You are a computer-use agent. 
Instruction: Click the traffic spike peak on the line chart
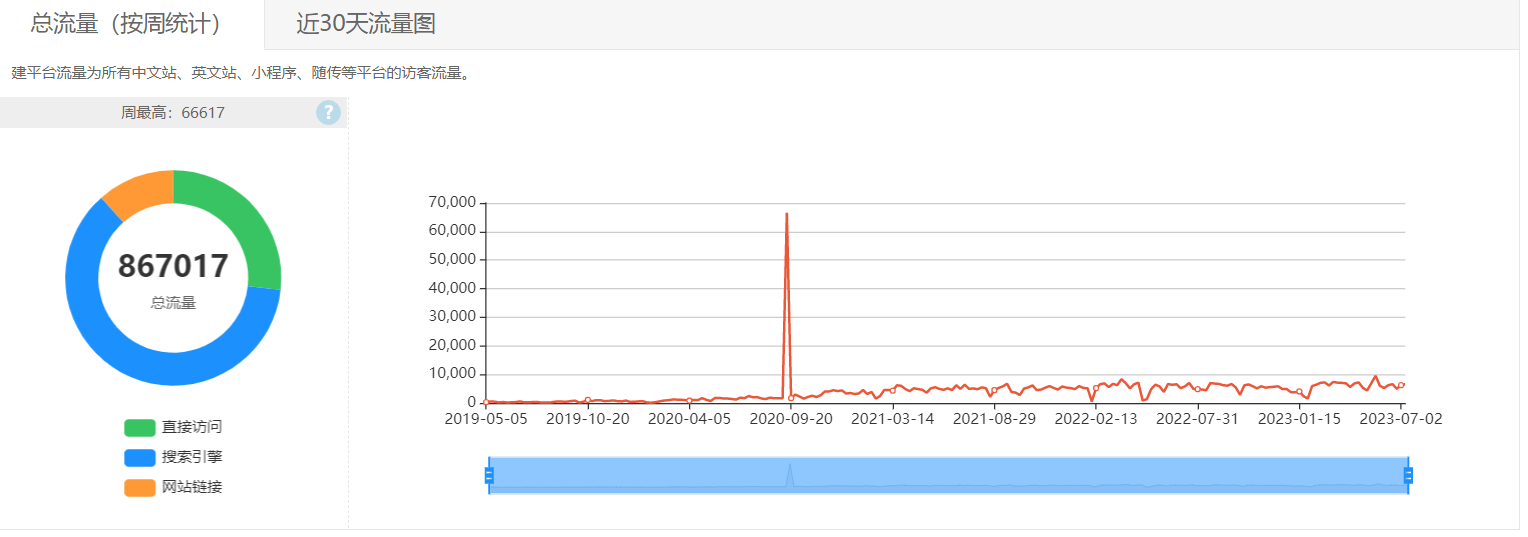coord(786,214)
